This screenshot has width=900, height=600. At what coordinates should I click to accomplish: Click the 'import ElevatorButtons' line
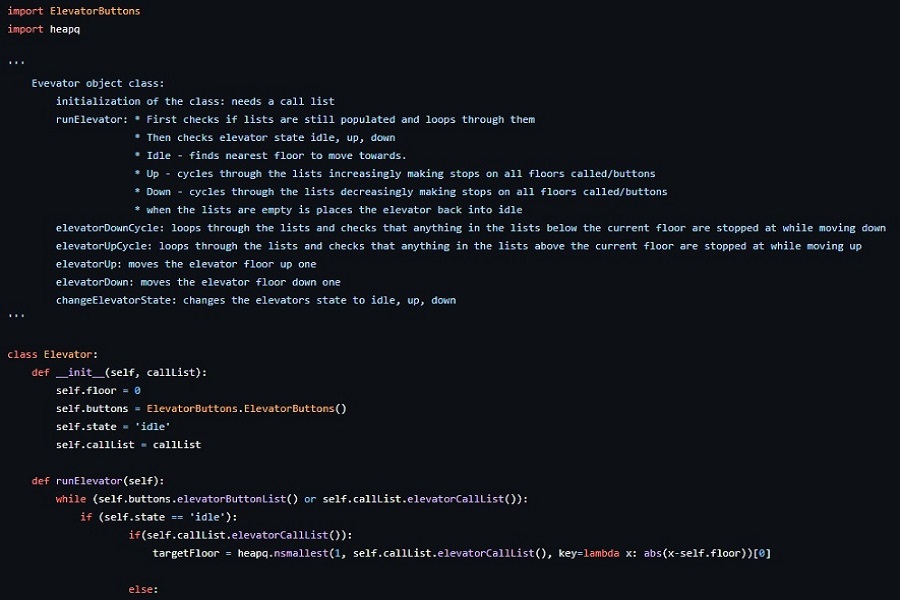tap(74, 11)
